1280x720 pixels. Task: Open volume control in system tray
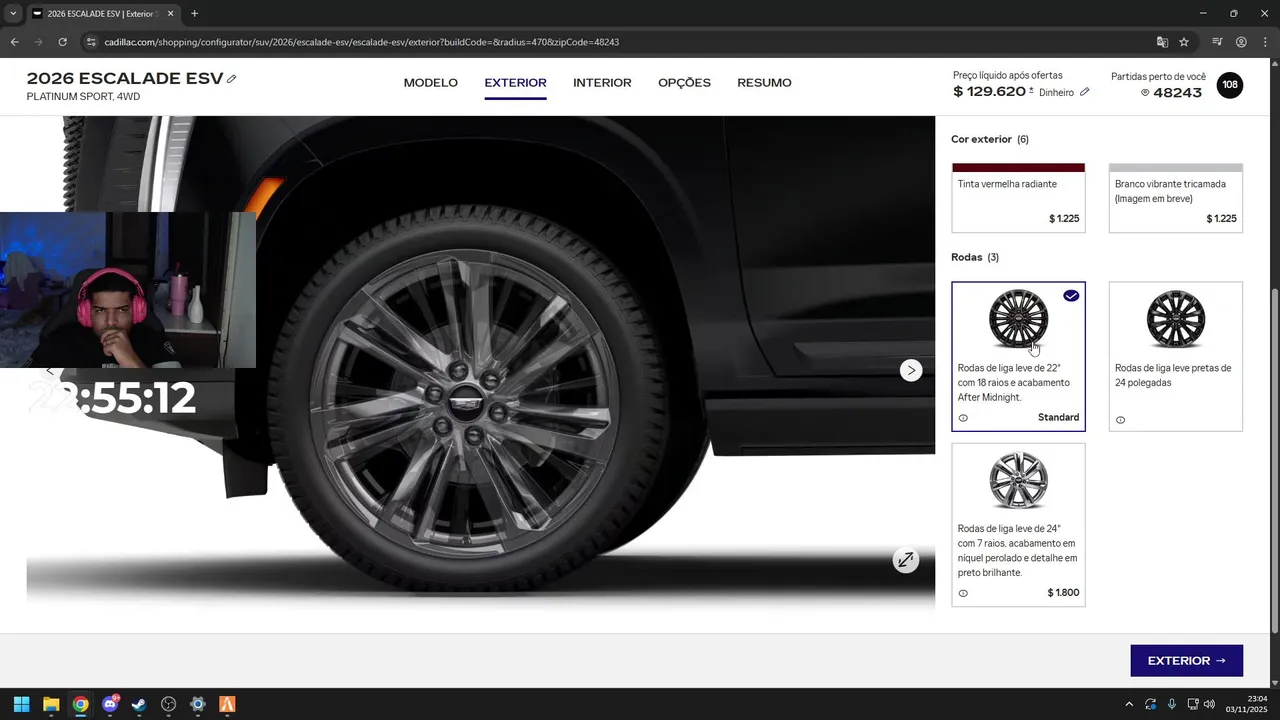[1210, 704]
